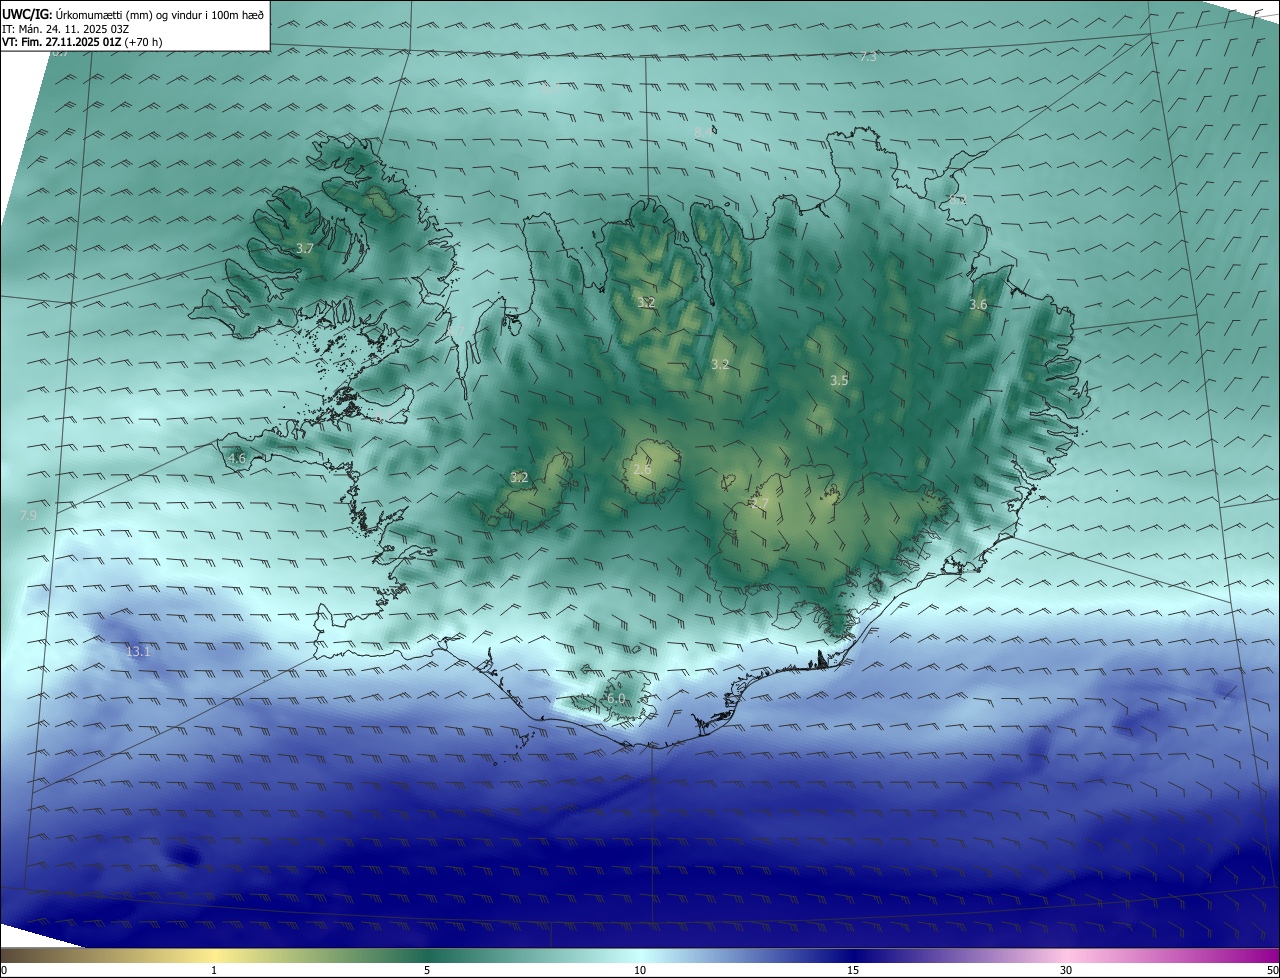Click the 50 tick label on the color scale
Screen dimensions: 1280x978
[1272, 970]
